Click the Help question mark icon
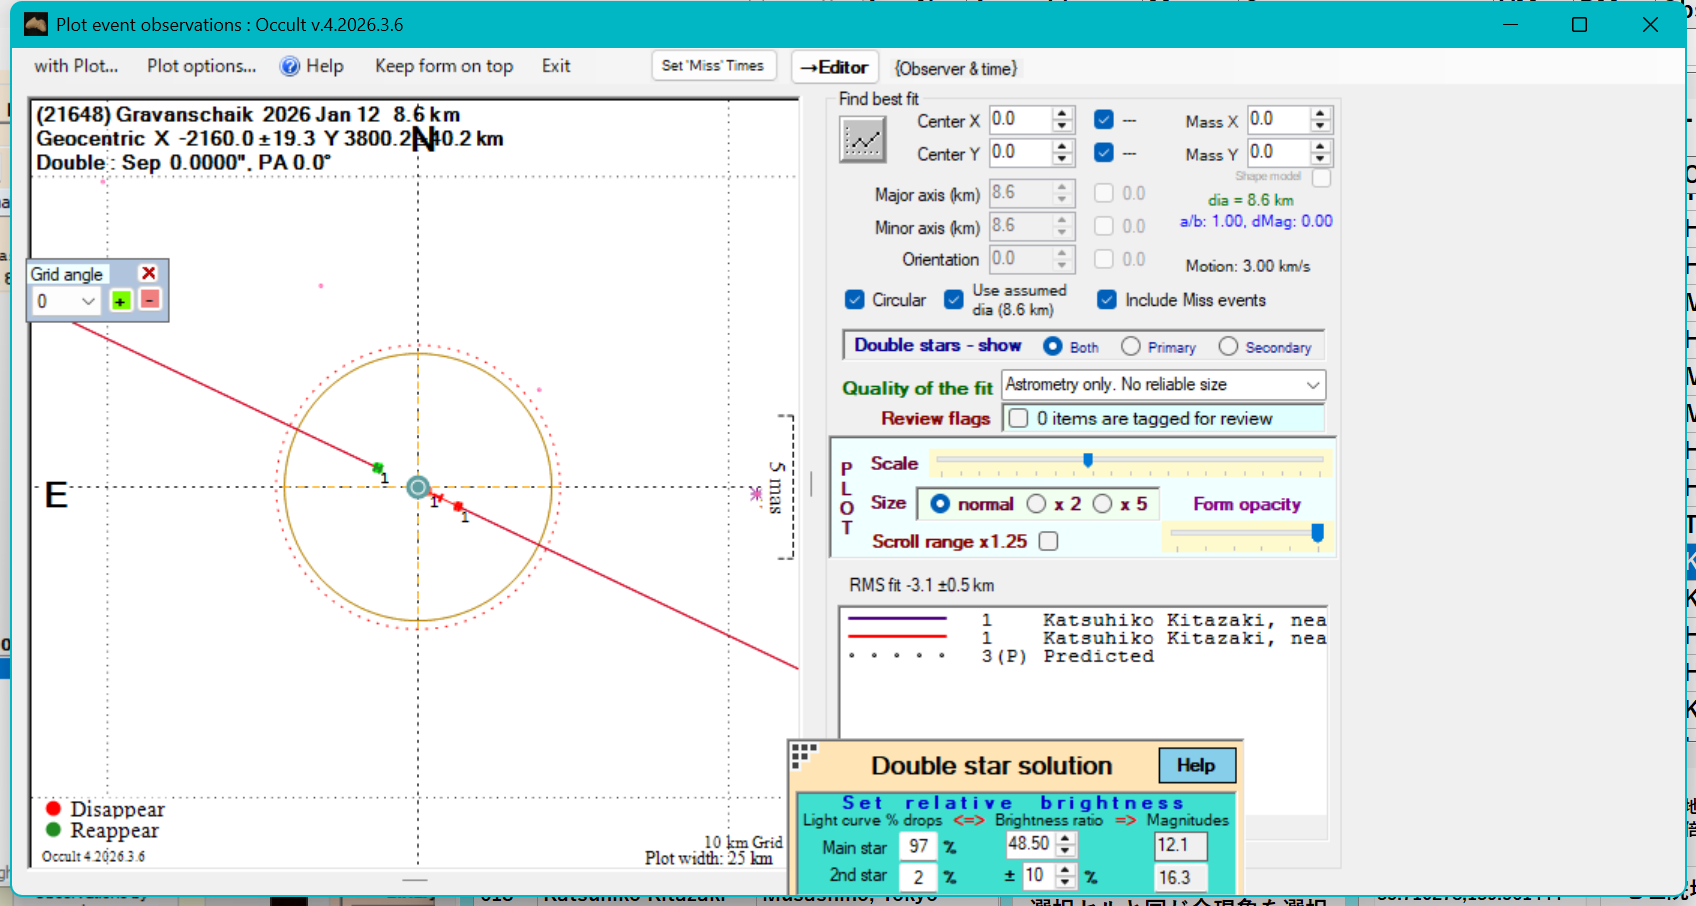 click(290, 66)
